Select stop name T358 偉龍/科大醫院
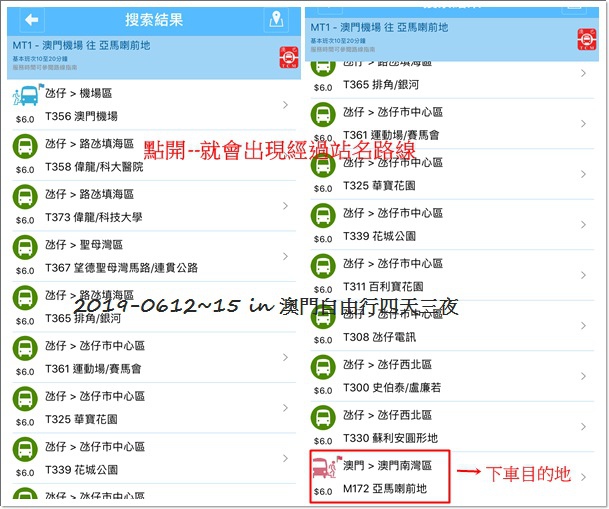The width and height of the screenshot is (609, 509). (x=94, y=167)
